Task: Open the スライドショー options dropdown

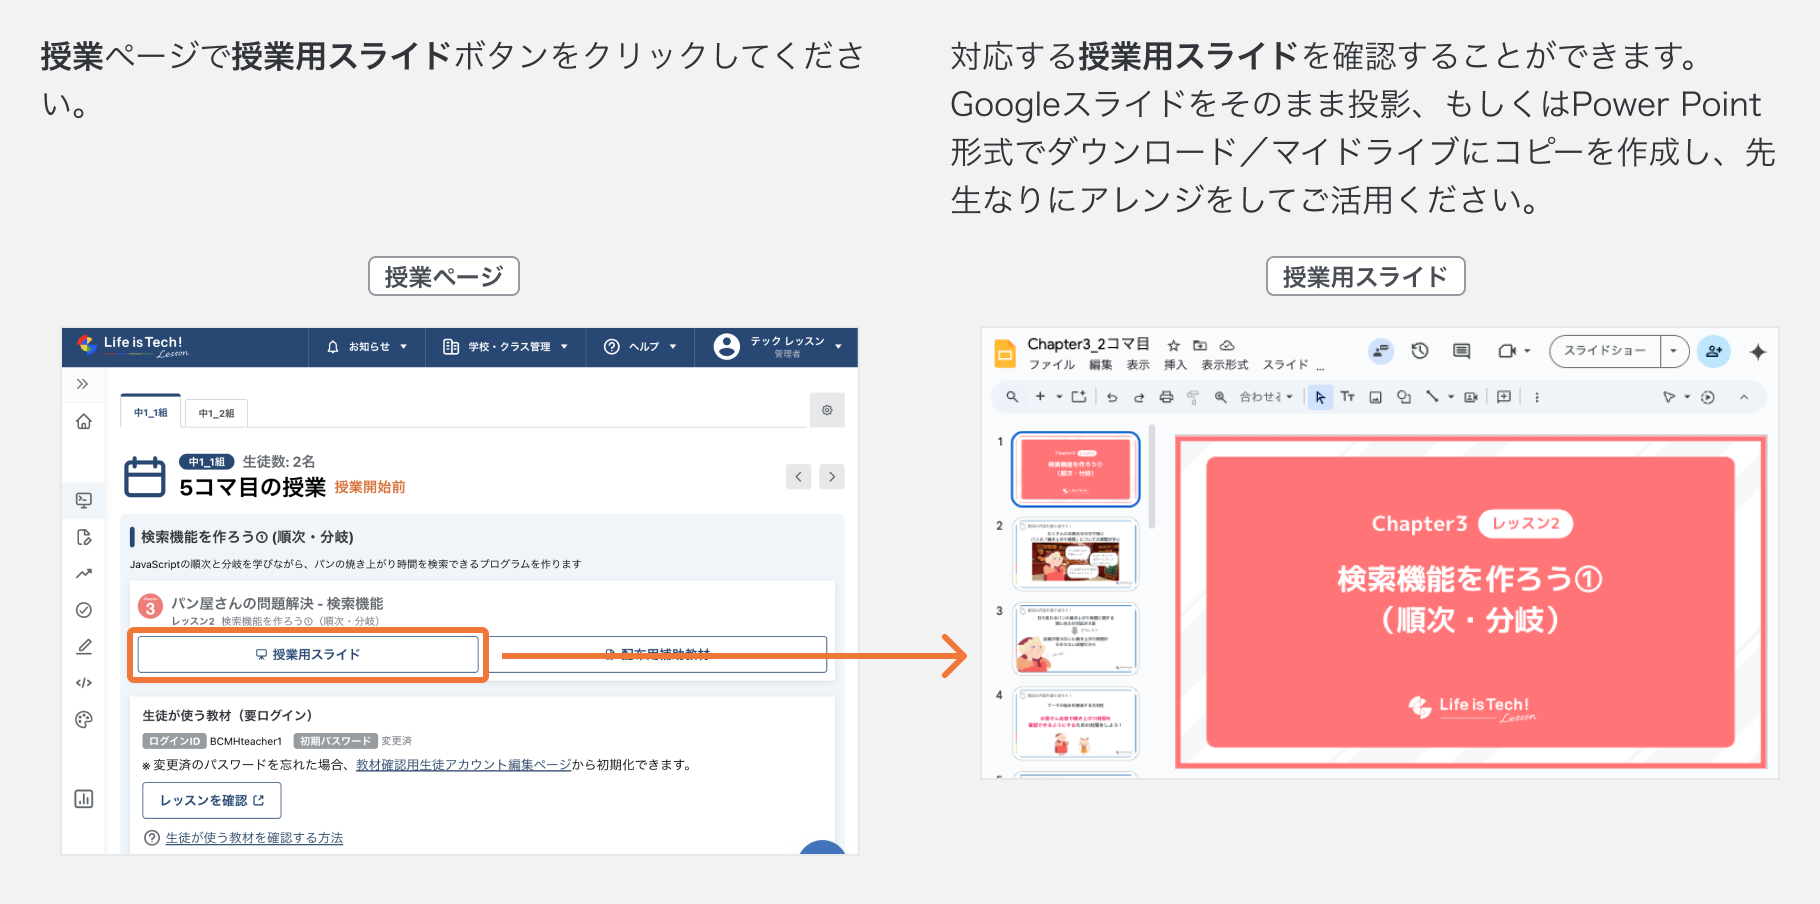Action: click(1672, 351)
